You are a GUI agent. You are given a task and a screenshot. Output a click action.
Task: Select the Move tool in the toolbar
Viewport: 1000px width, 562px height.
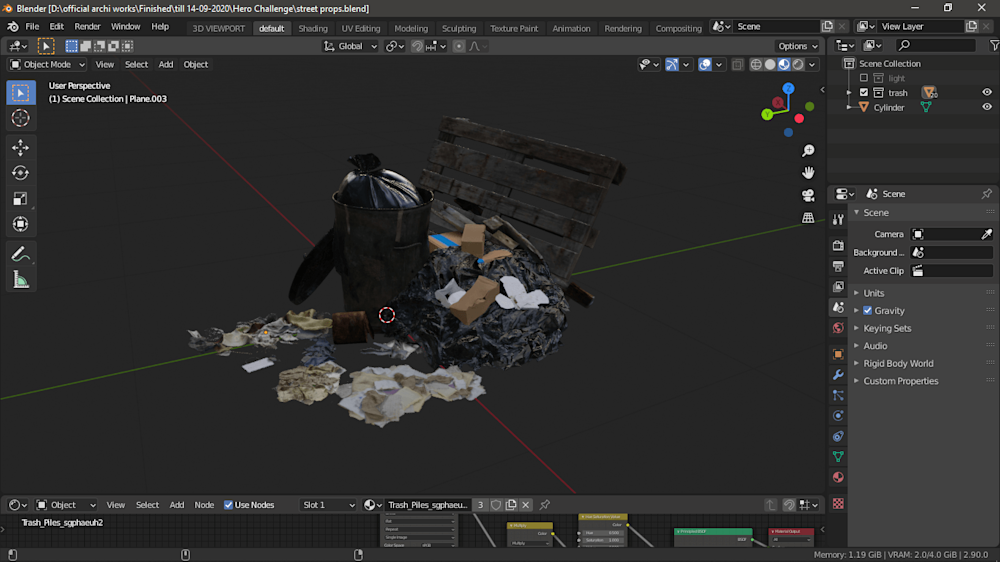point(20,148)
